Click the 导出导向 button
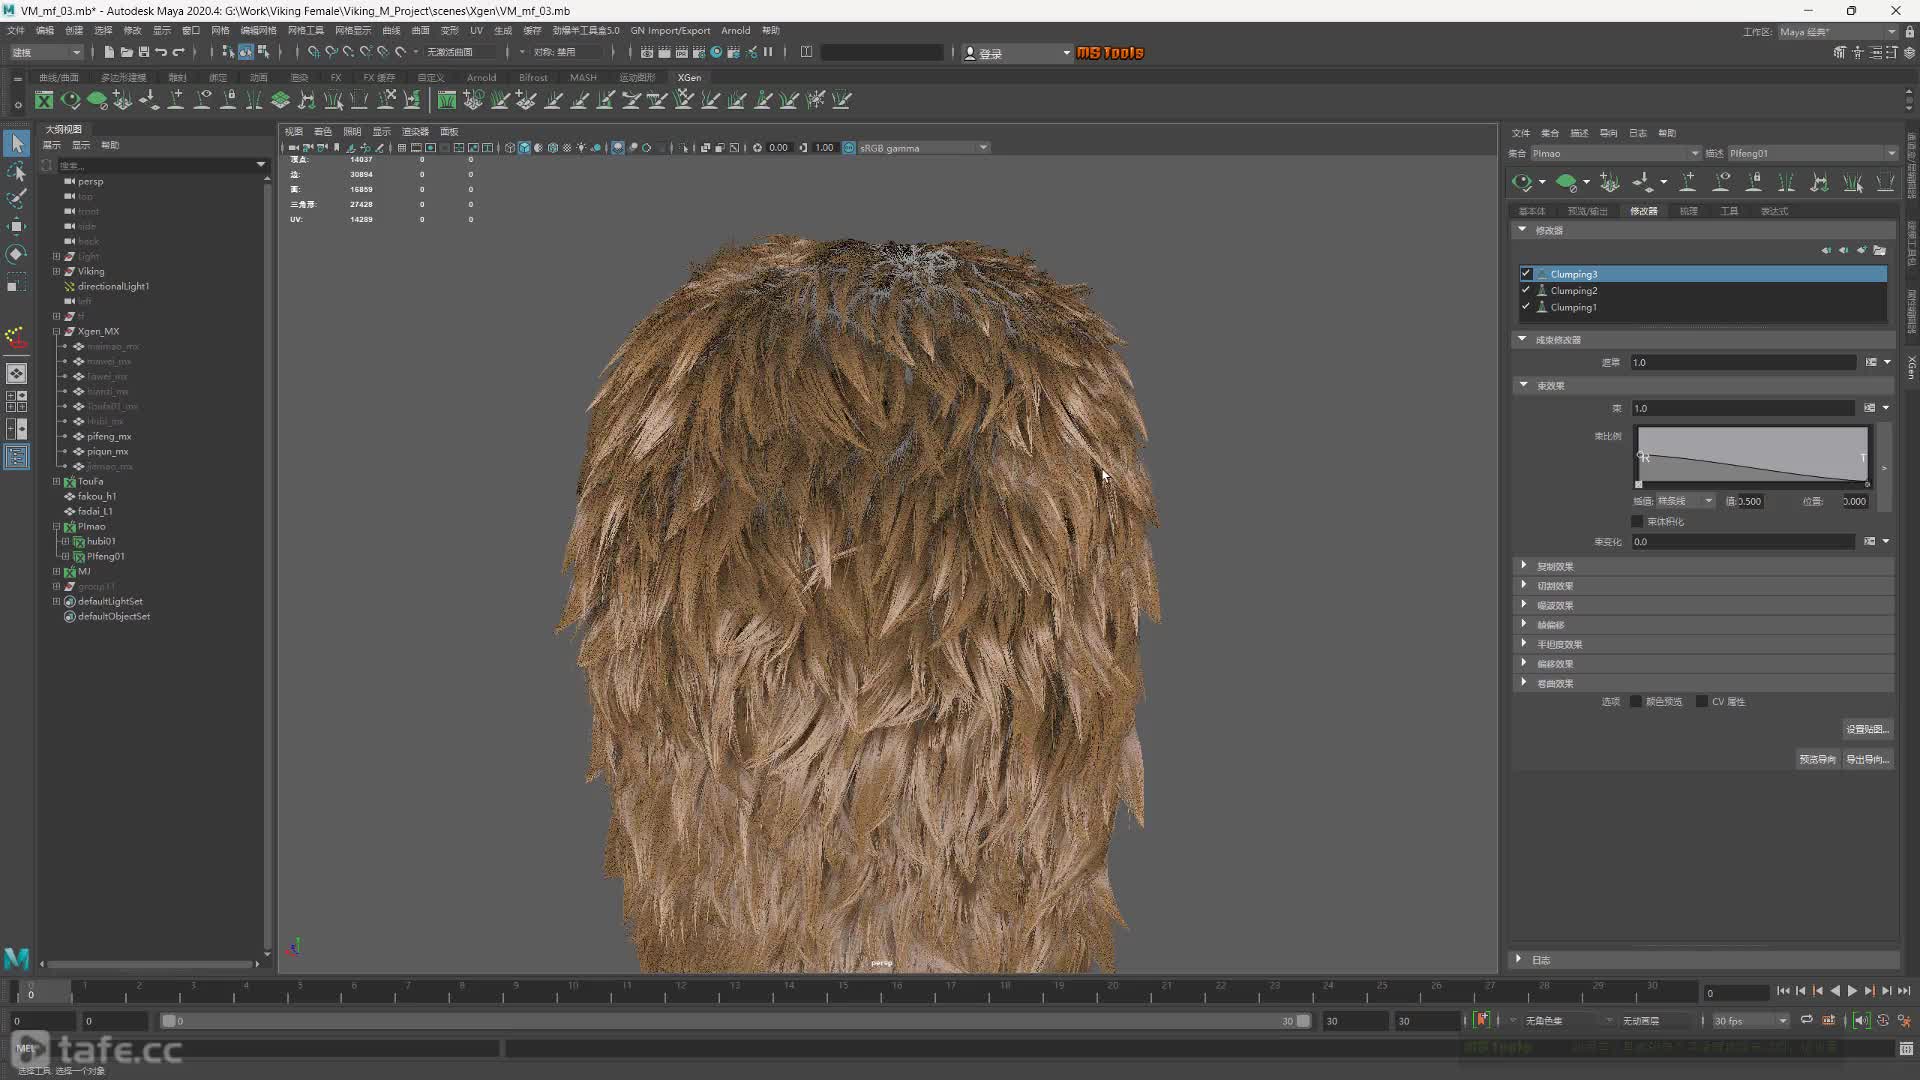The height and width of the screenshot is (1080, 1920). point(1867,759)
